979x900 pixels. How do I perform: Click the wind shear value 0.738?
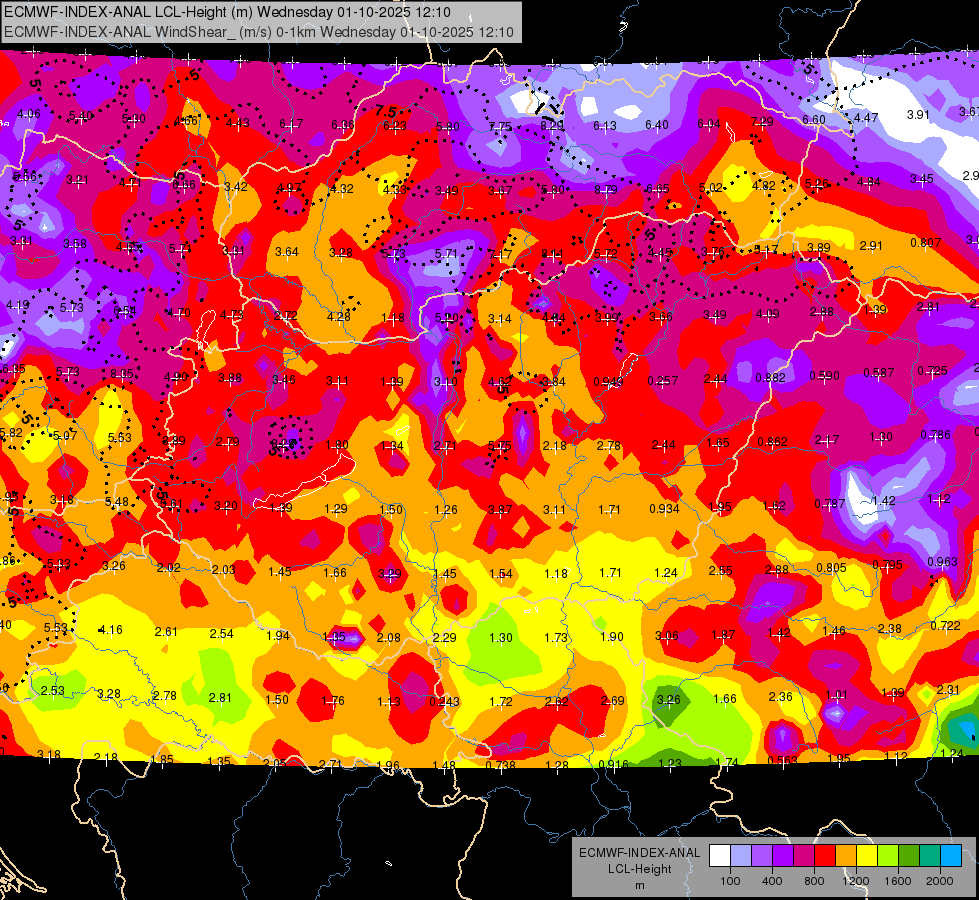click(x=500, y=766)
